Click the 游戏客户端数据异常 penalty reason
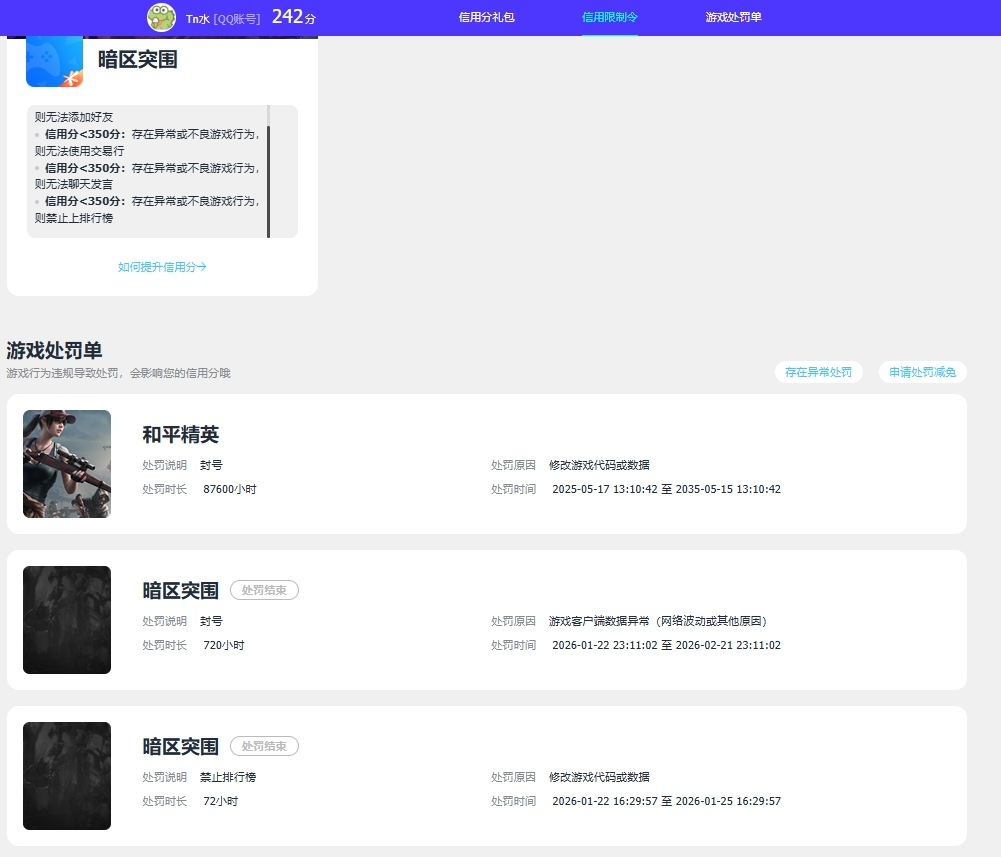This screenshot has height=857, width=1001. click(658, 621)
